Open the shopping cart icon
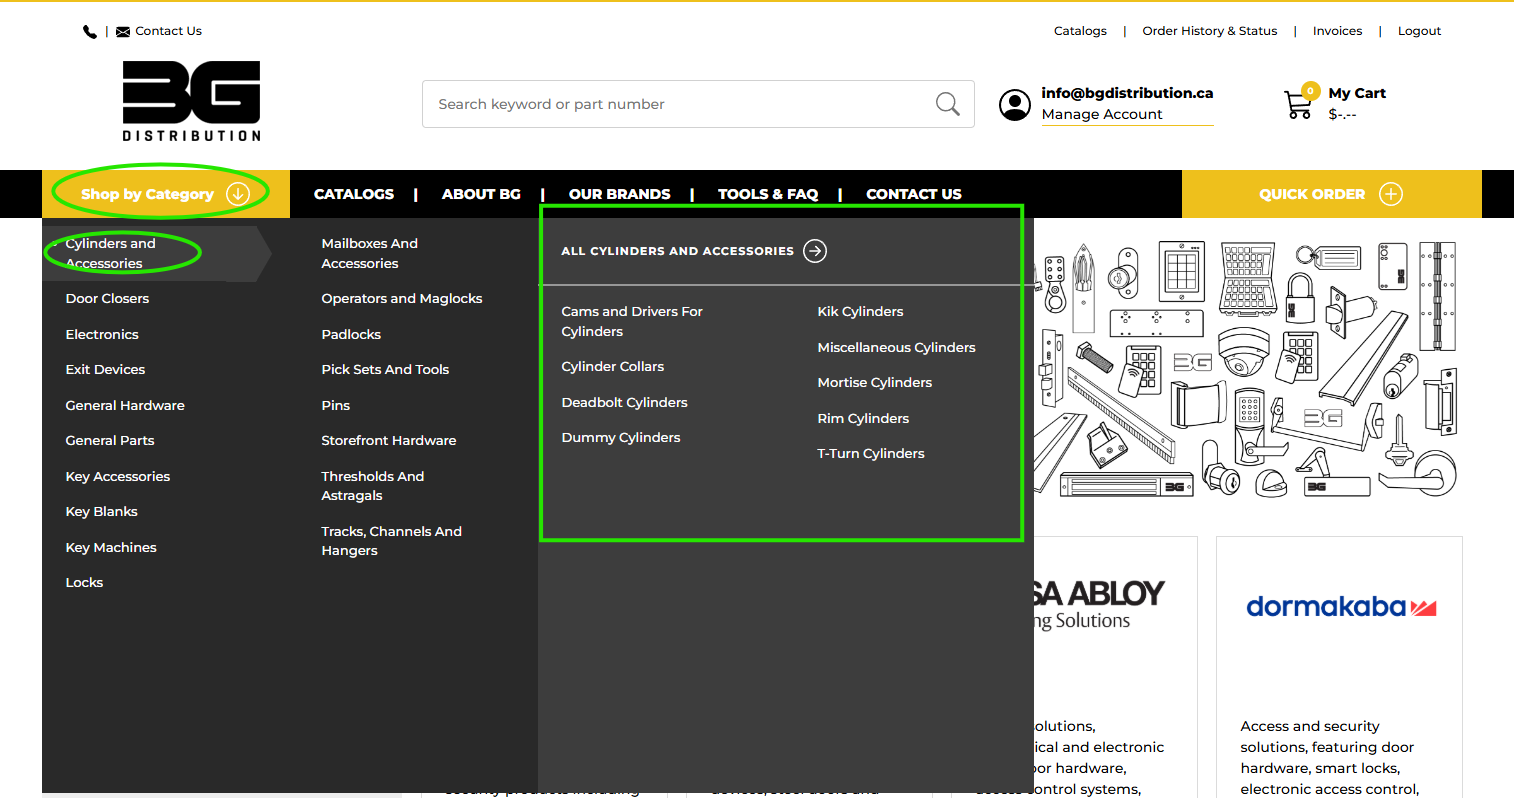 point(1299,104)
